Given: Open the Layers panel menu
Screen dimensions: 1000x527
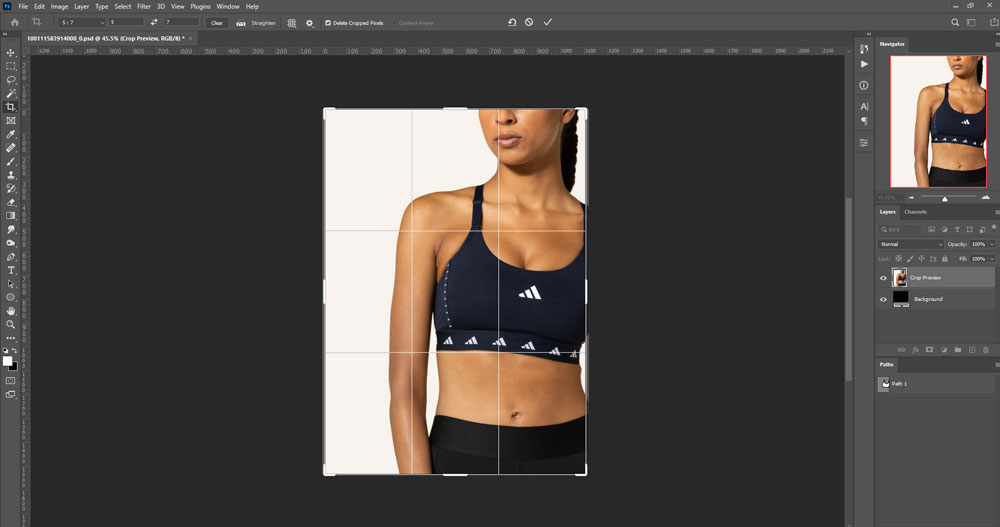Looking at the screenshot, I should (997, 212).
